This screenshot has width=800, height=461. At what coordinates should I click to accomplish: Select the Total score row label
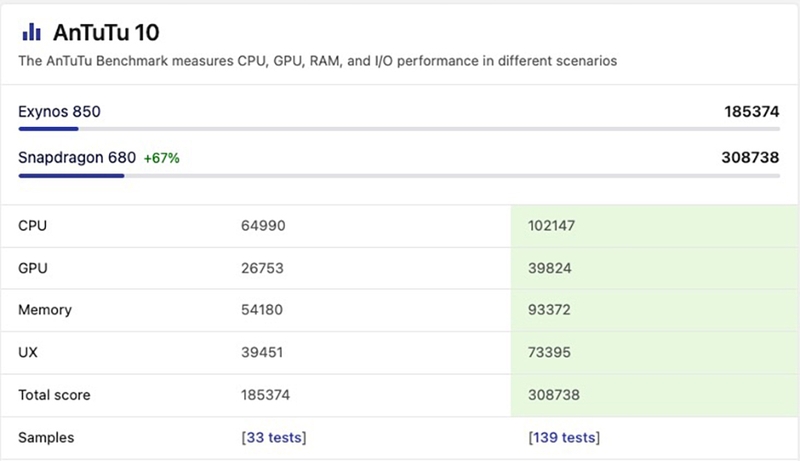[x=54, y=395]
